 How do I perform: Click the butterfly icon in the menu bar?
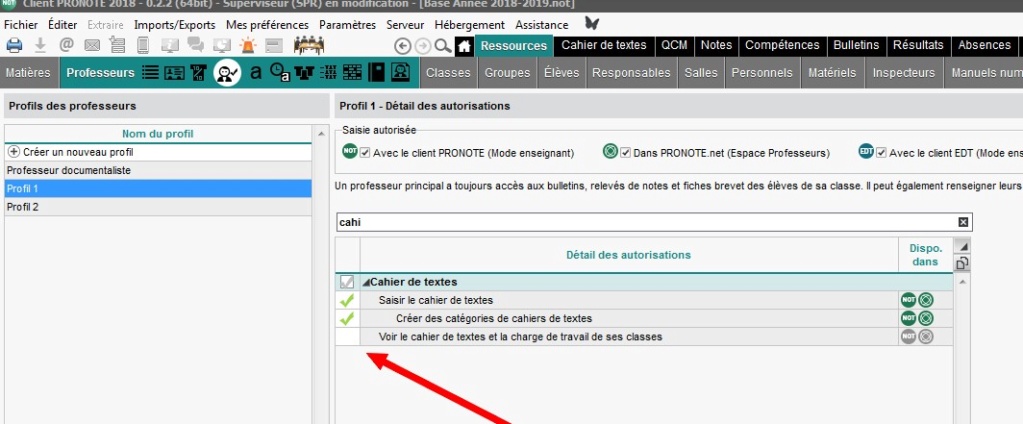[x=592, y=23]
